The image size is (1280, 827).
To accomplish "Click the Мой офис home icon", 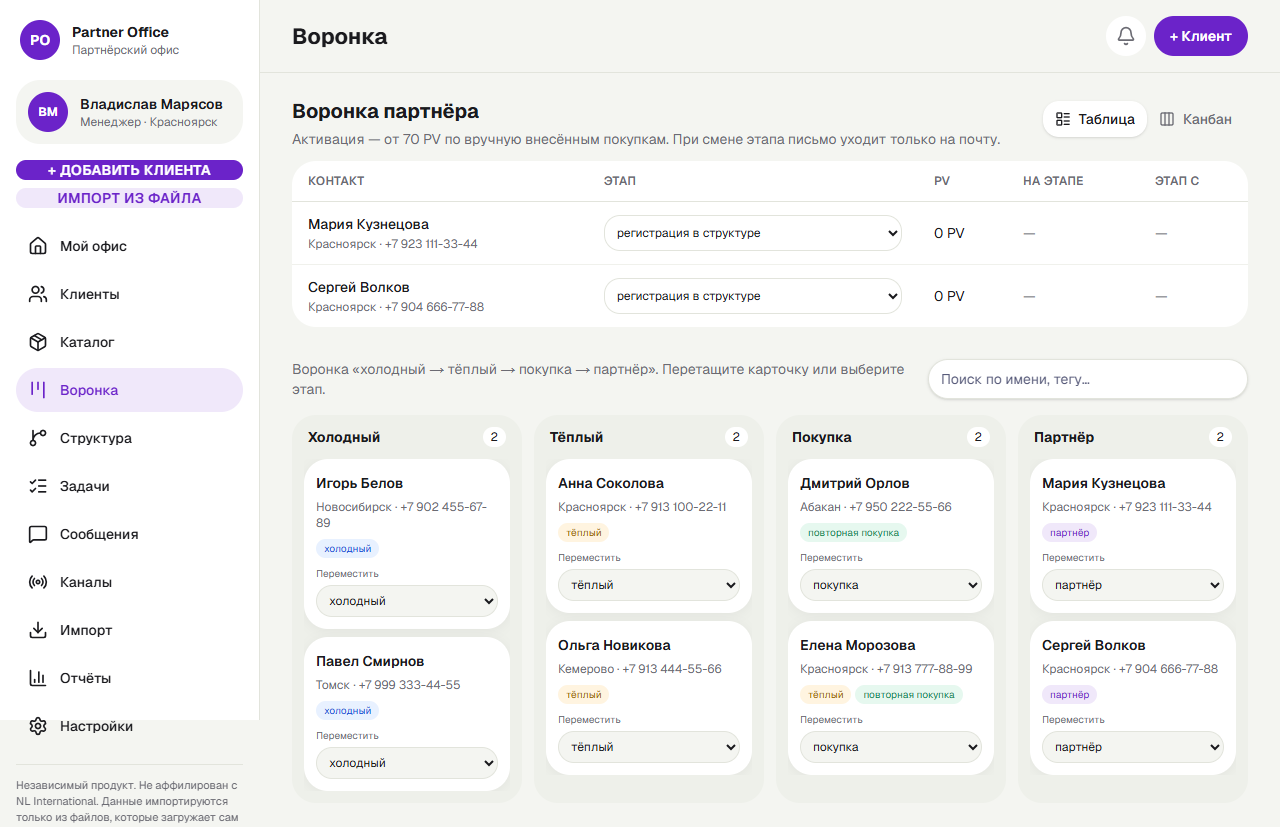I will [38, 246].
